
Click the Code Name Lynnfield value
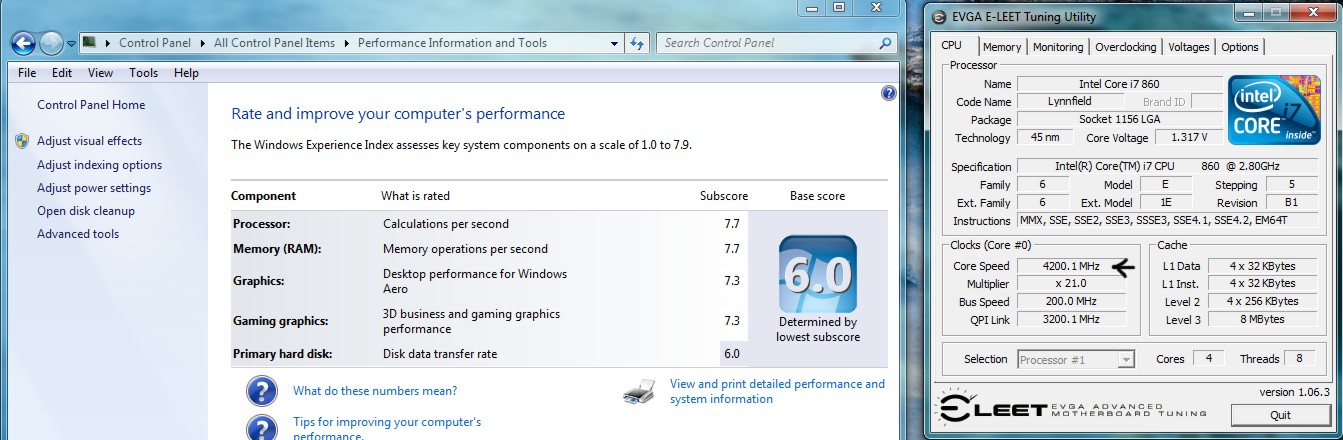point(1072,102)
